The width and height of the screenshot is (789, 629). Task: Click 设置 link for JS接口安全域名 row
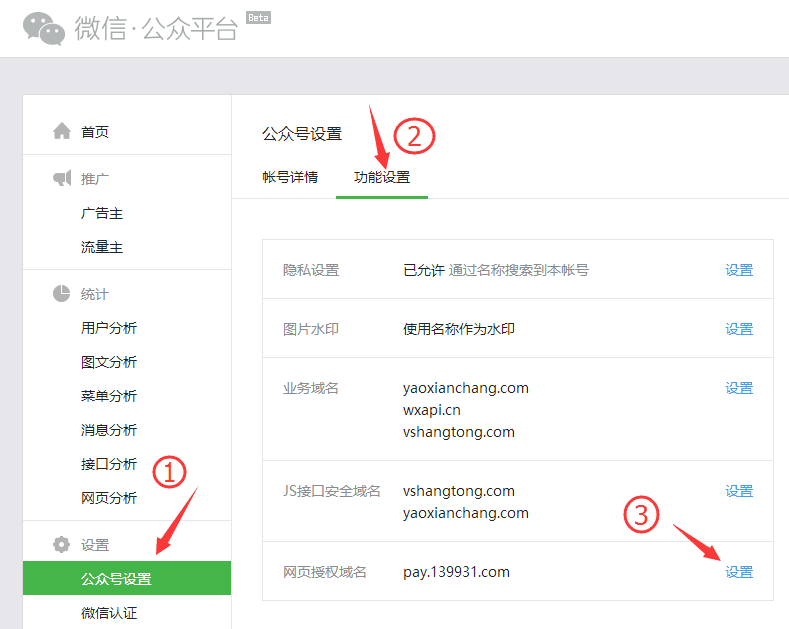tap(738, 491)
